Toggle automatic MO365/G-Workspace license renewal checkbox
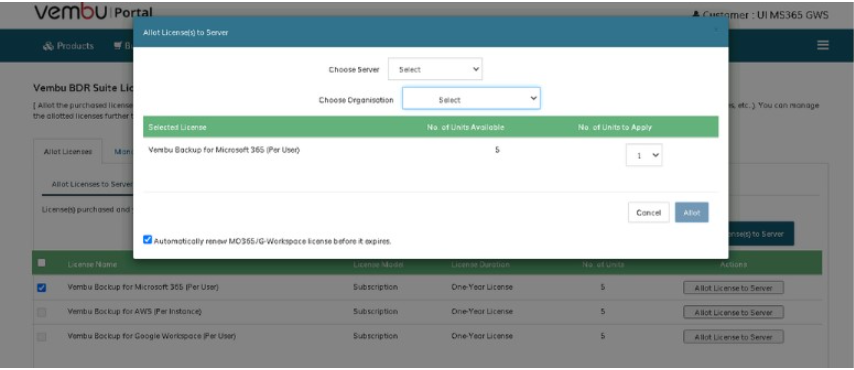The height and width of the screenshot is (370, 854). (148, 240)
